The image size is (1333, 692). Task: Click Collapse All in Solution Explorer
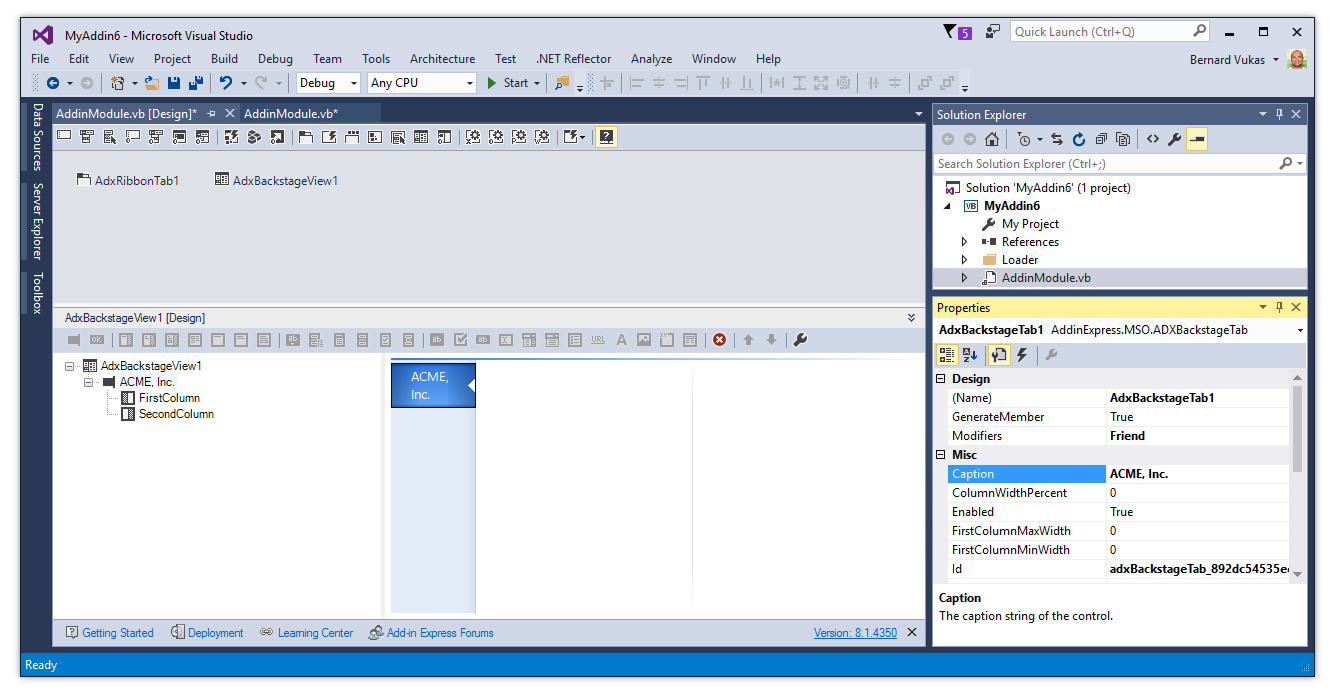click(x=1101, y=139)
